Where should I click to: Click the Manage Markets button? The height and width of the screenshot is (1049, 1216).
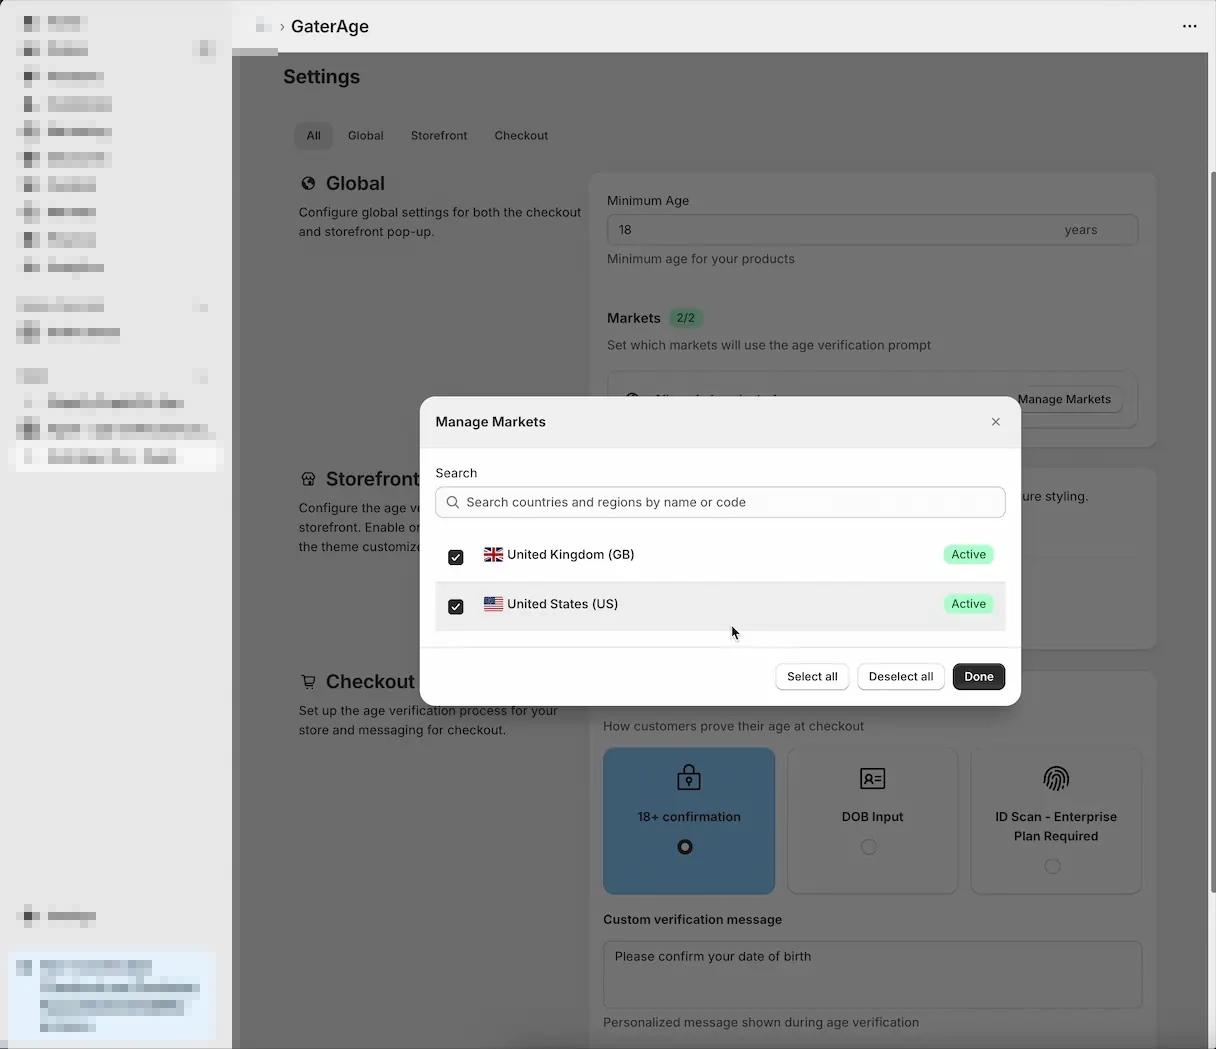[x=1064, y=399]
